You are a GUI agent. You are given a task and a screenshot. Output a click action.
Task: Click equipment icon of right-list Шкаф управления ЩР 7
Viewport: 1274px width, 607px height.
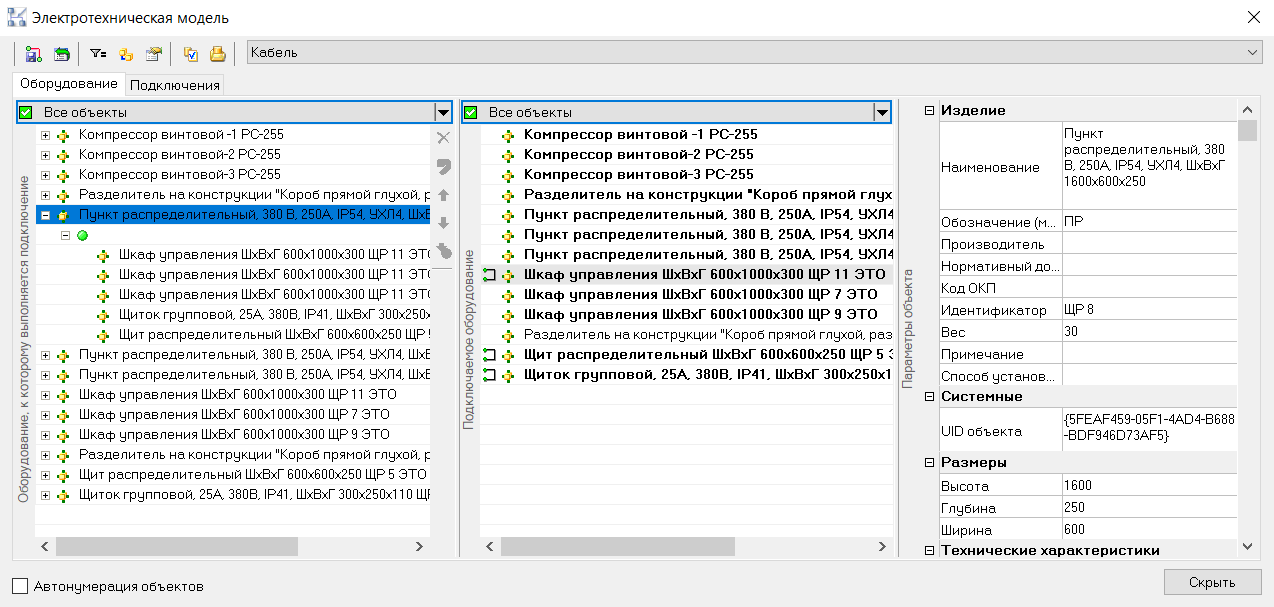coord(509,294)
